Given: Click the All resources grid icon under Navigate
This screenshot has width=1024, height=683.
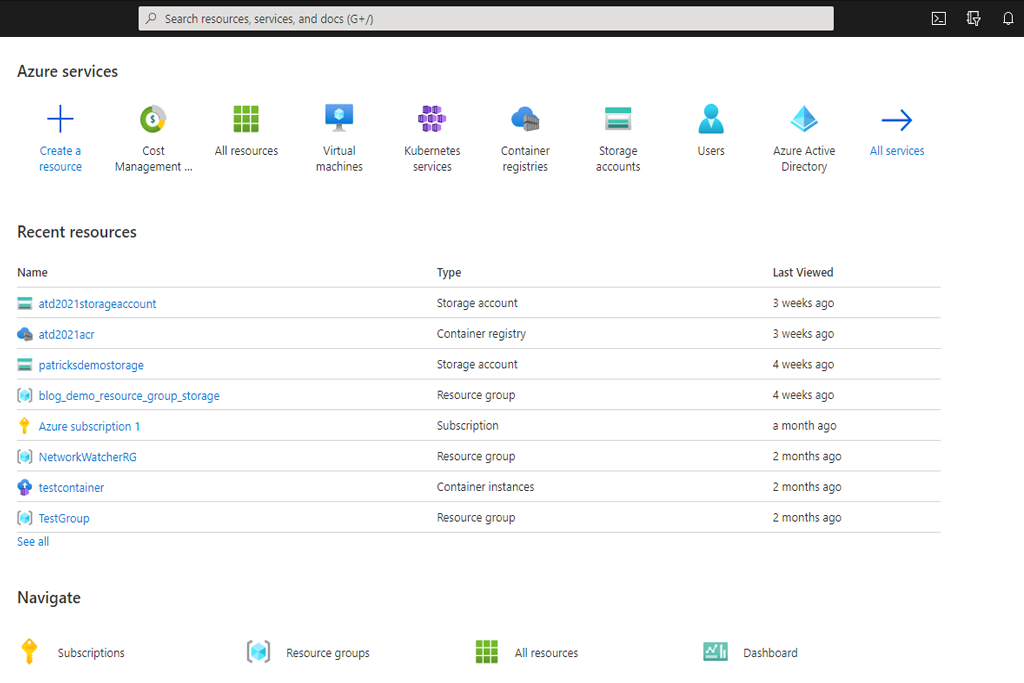Looking at the screenshot, I should click(x=487, y=652).
